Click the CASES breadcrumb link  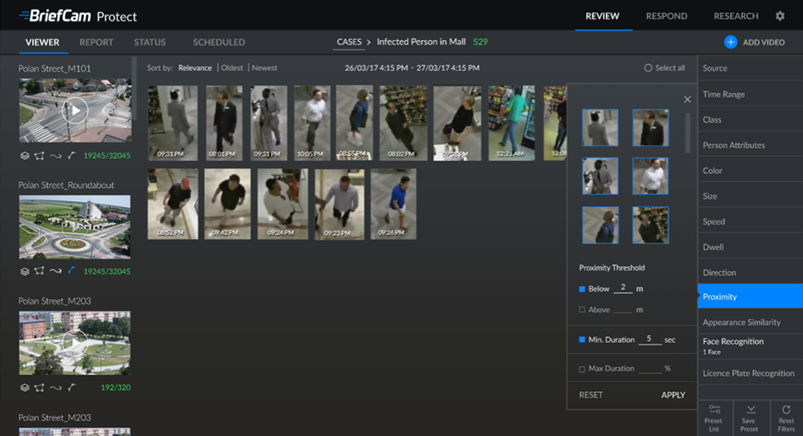click(x=349, y=42)
